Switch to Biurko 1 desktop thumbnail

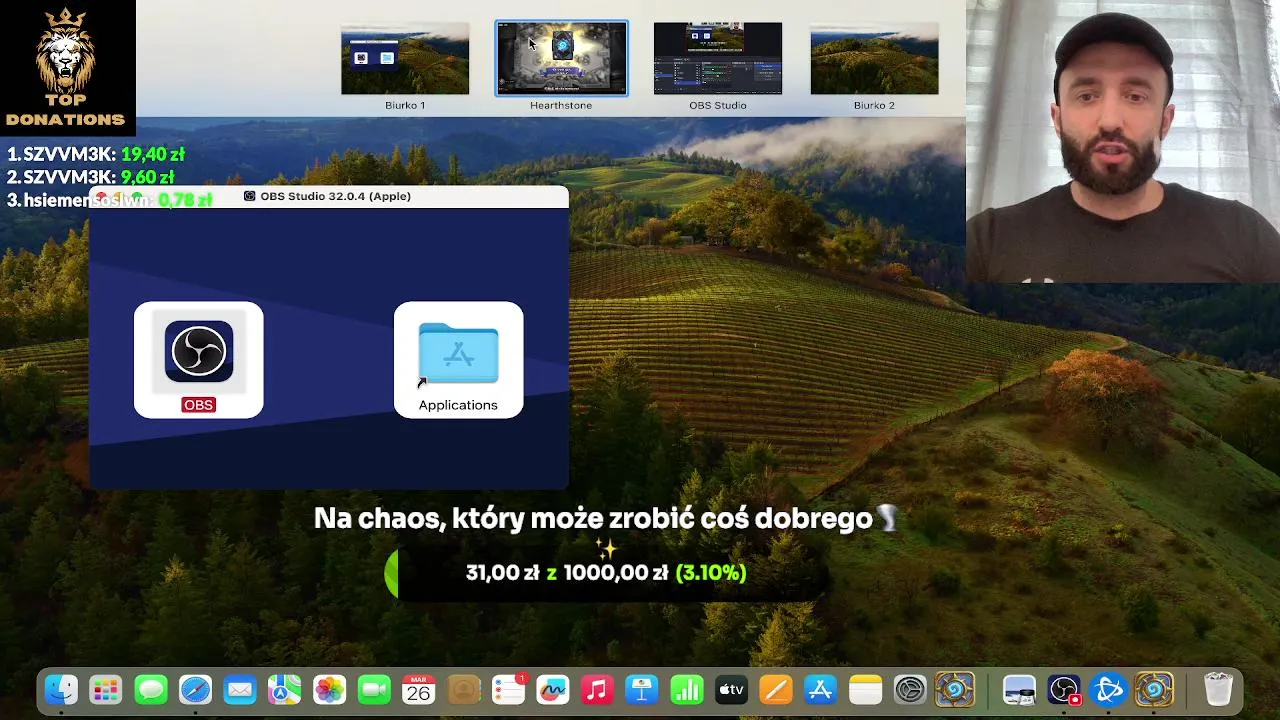(405, 59)
